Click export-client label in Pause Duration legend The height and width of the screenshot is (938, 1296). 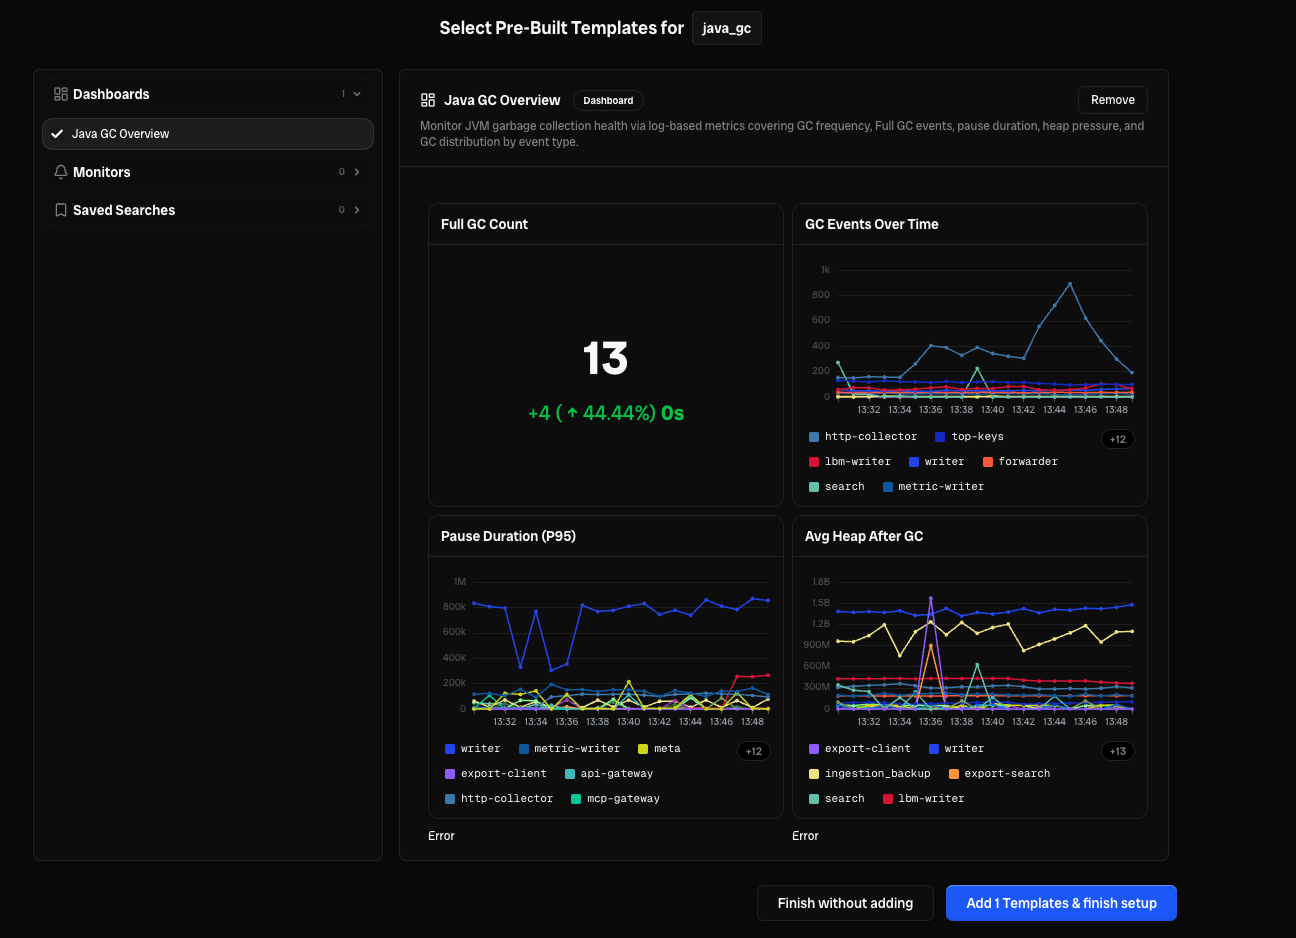pos(504,774)
